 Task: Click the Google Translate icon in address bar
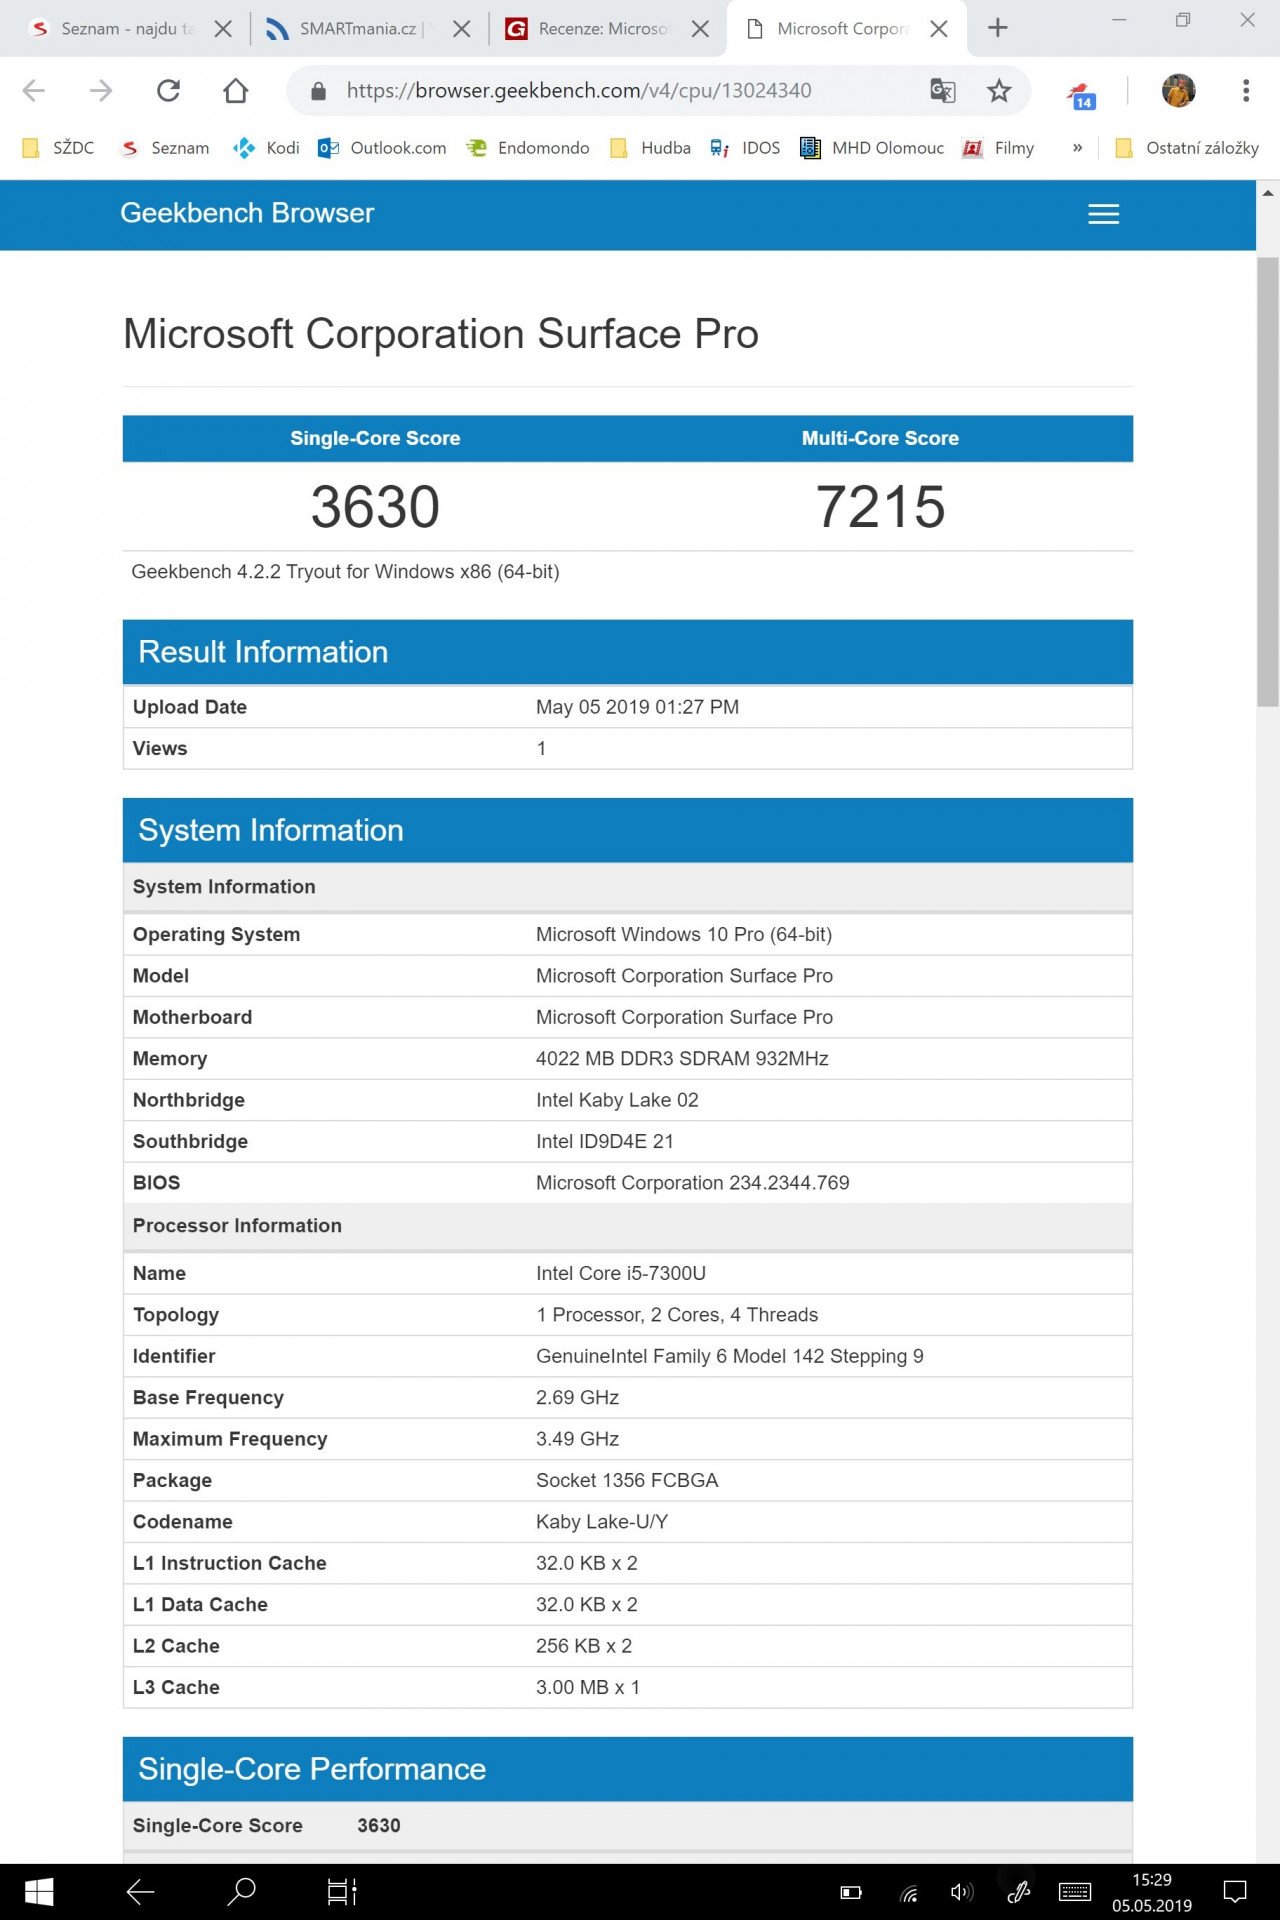click(x=943, y=91)
